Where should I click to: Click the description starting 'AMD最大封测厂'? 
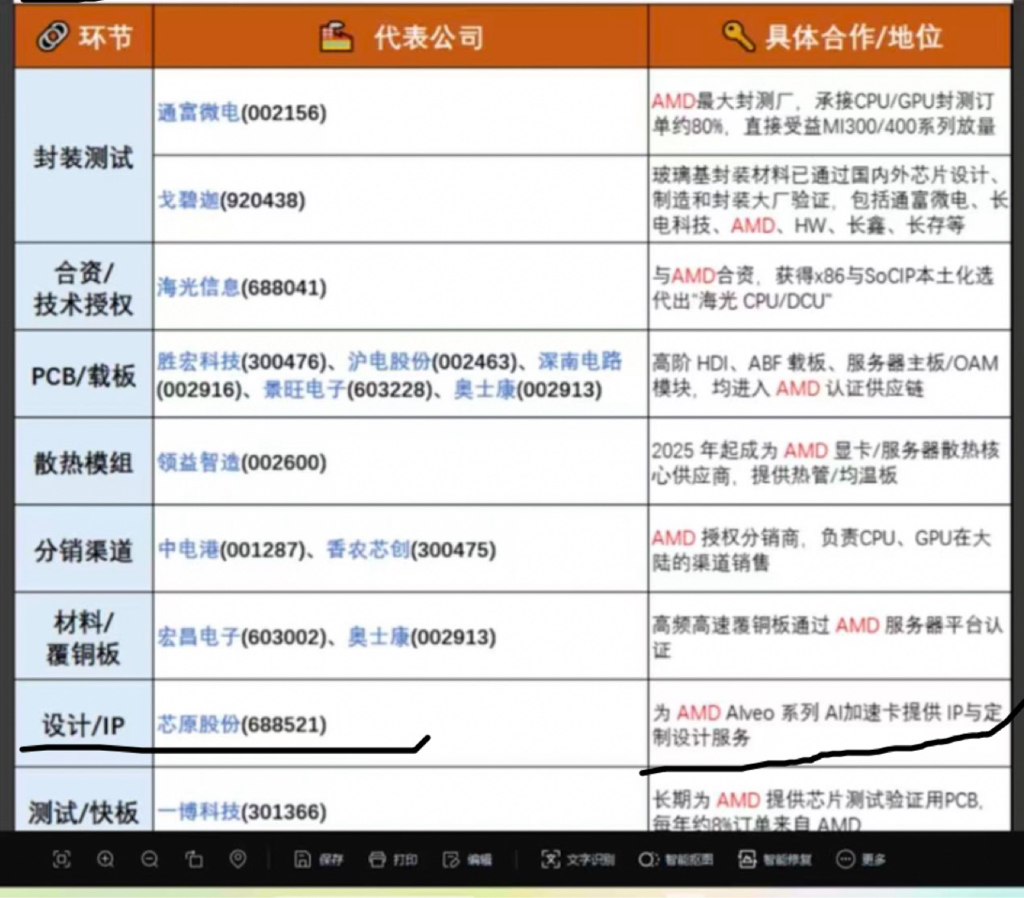(824, 113)
